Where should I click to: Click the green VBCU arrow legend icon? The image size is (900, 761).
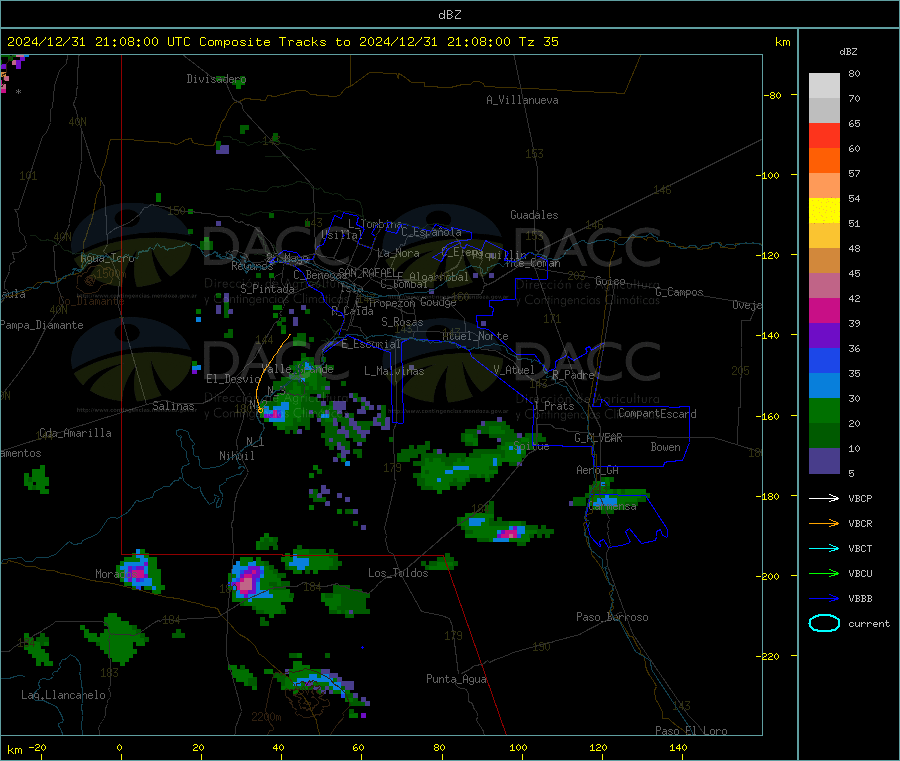[824, 573]
